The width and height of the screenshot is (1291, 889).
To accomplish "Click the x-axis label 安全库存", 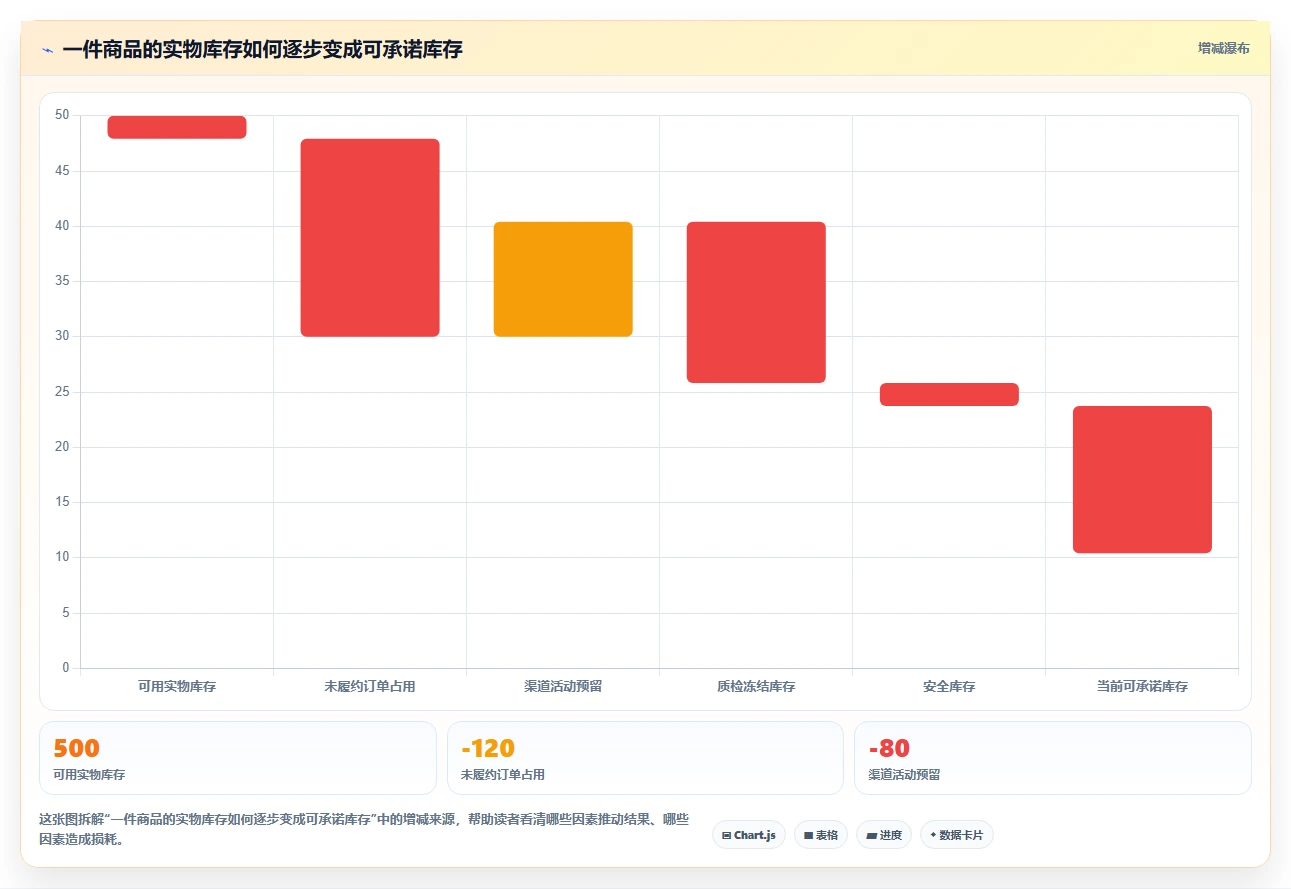I will pos(949,687).
